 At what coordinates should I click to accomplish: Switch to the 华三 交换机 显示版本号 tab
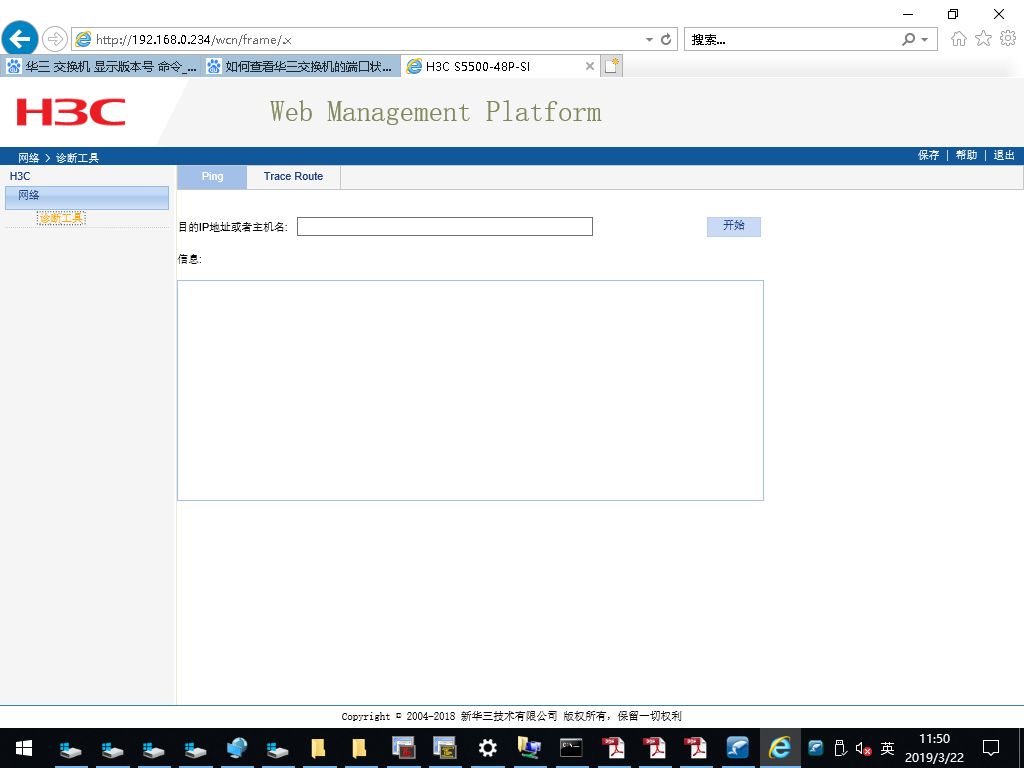click(100, 66)
